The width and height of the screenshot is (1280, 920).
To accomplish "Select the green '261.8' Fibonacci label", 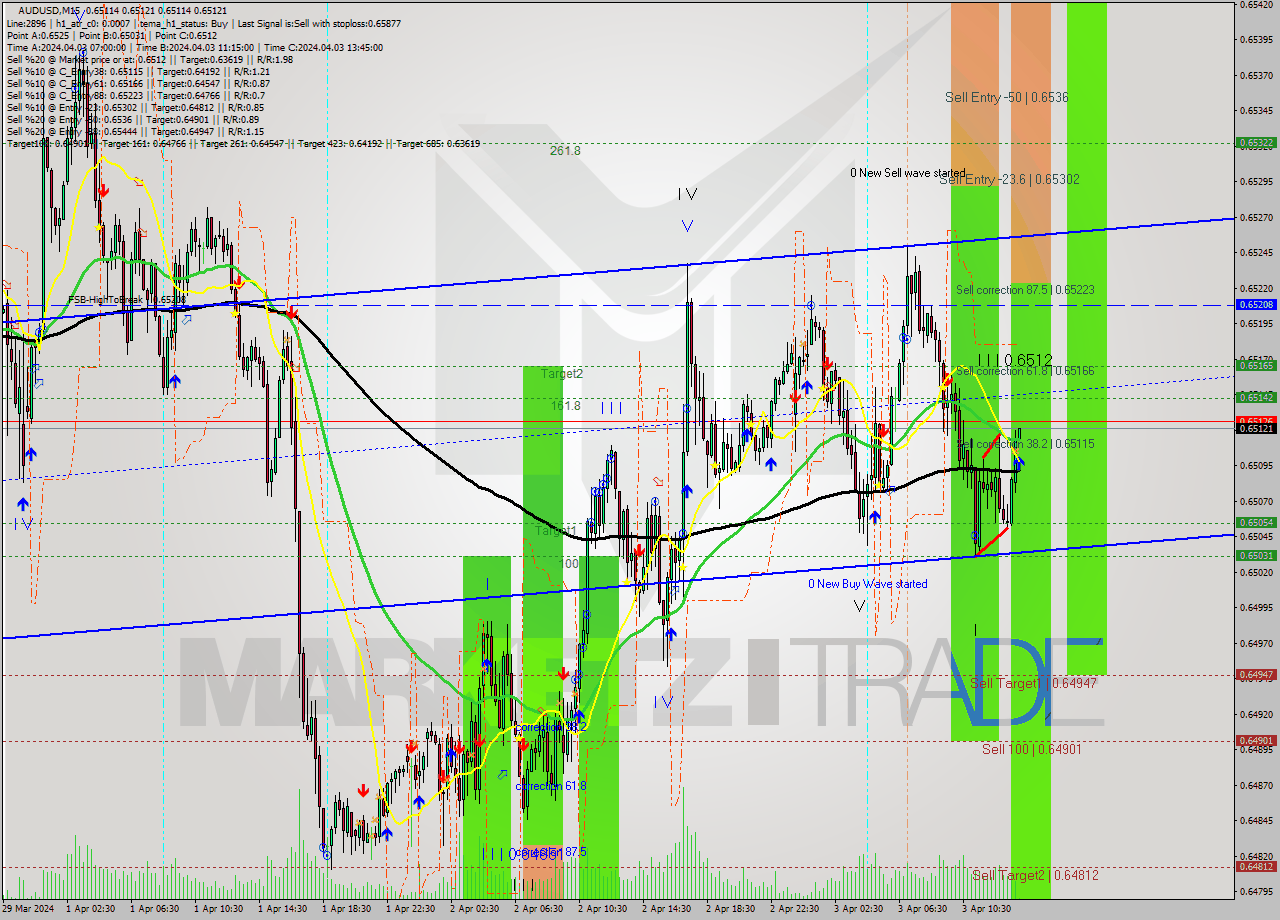I will coord(565,151).
